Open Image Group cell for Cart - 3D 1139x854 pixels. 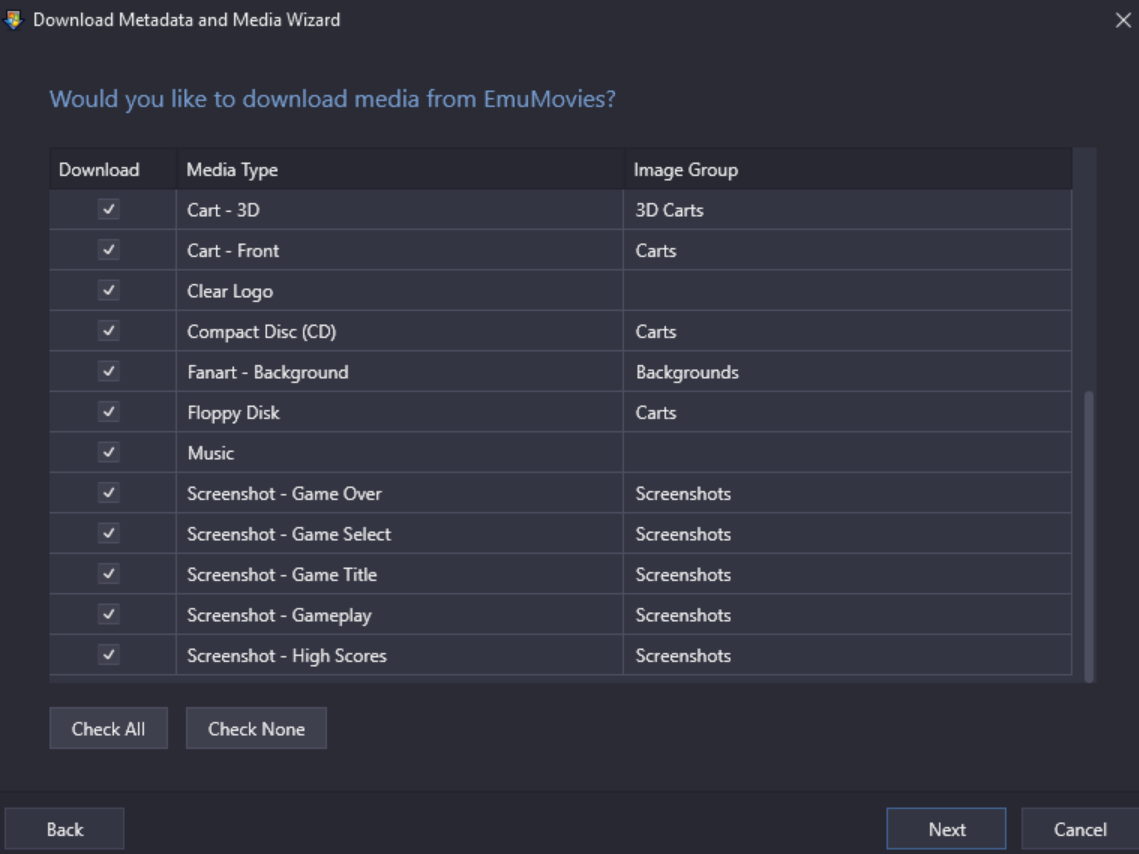click(x=847, y=210)
